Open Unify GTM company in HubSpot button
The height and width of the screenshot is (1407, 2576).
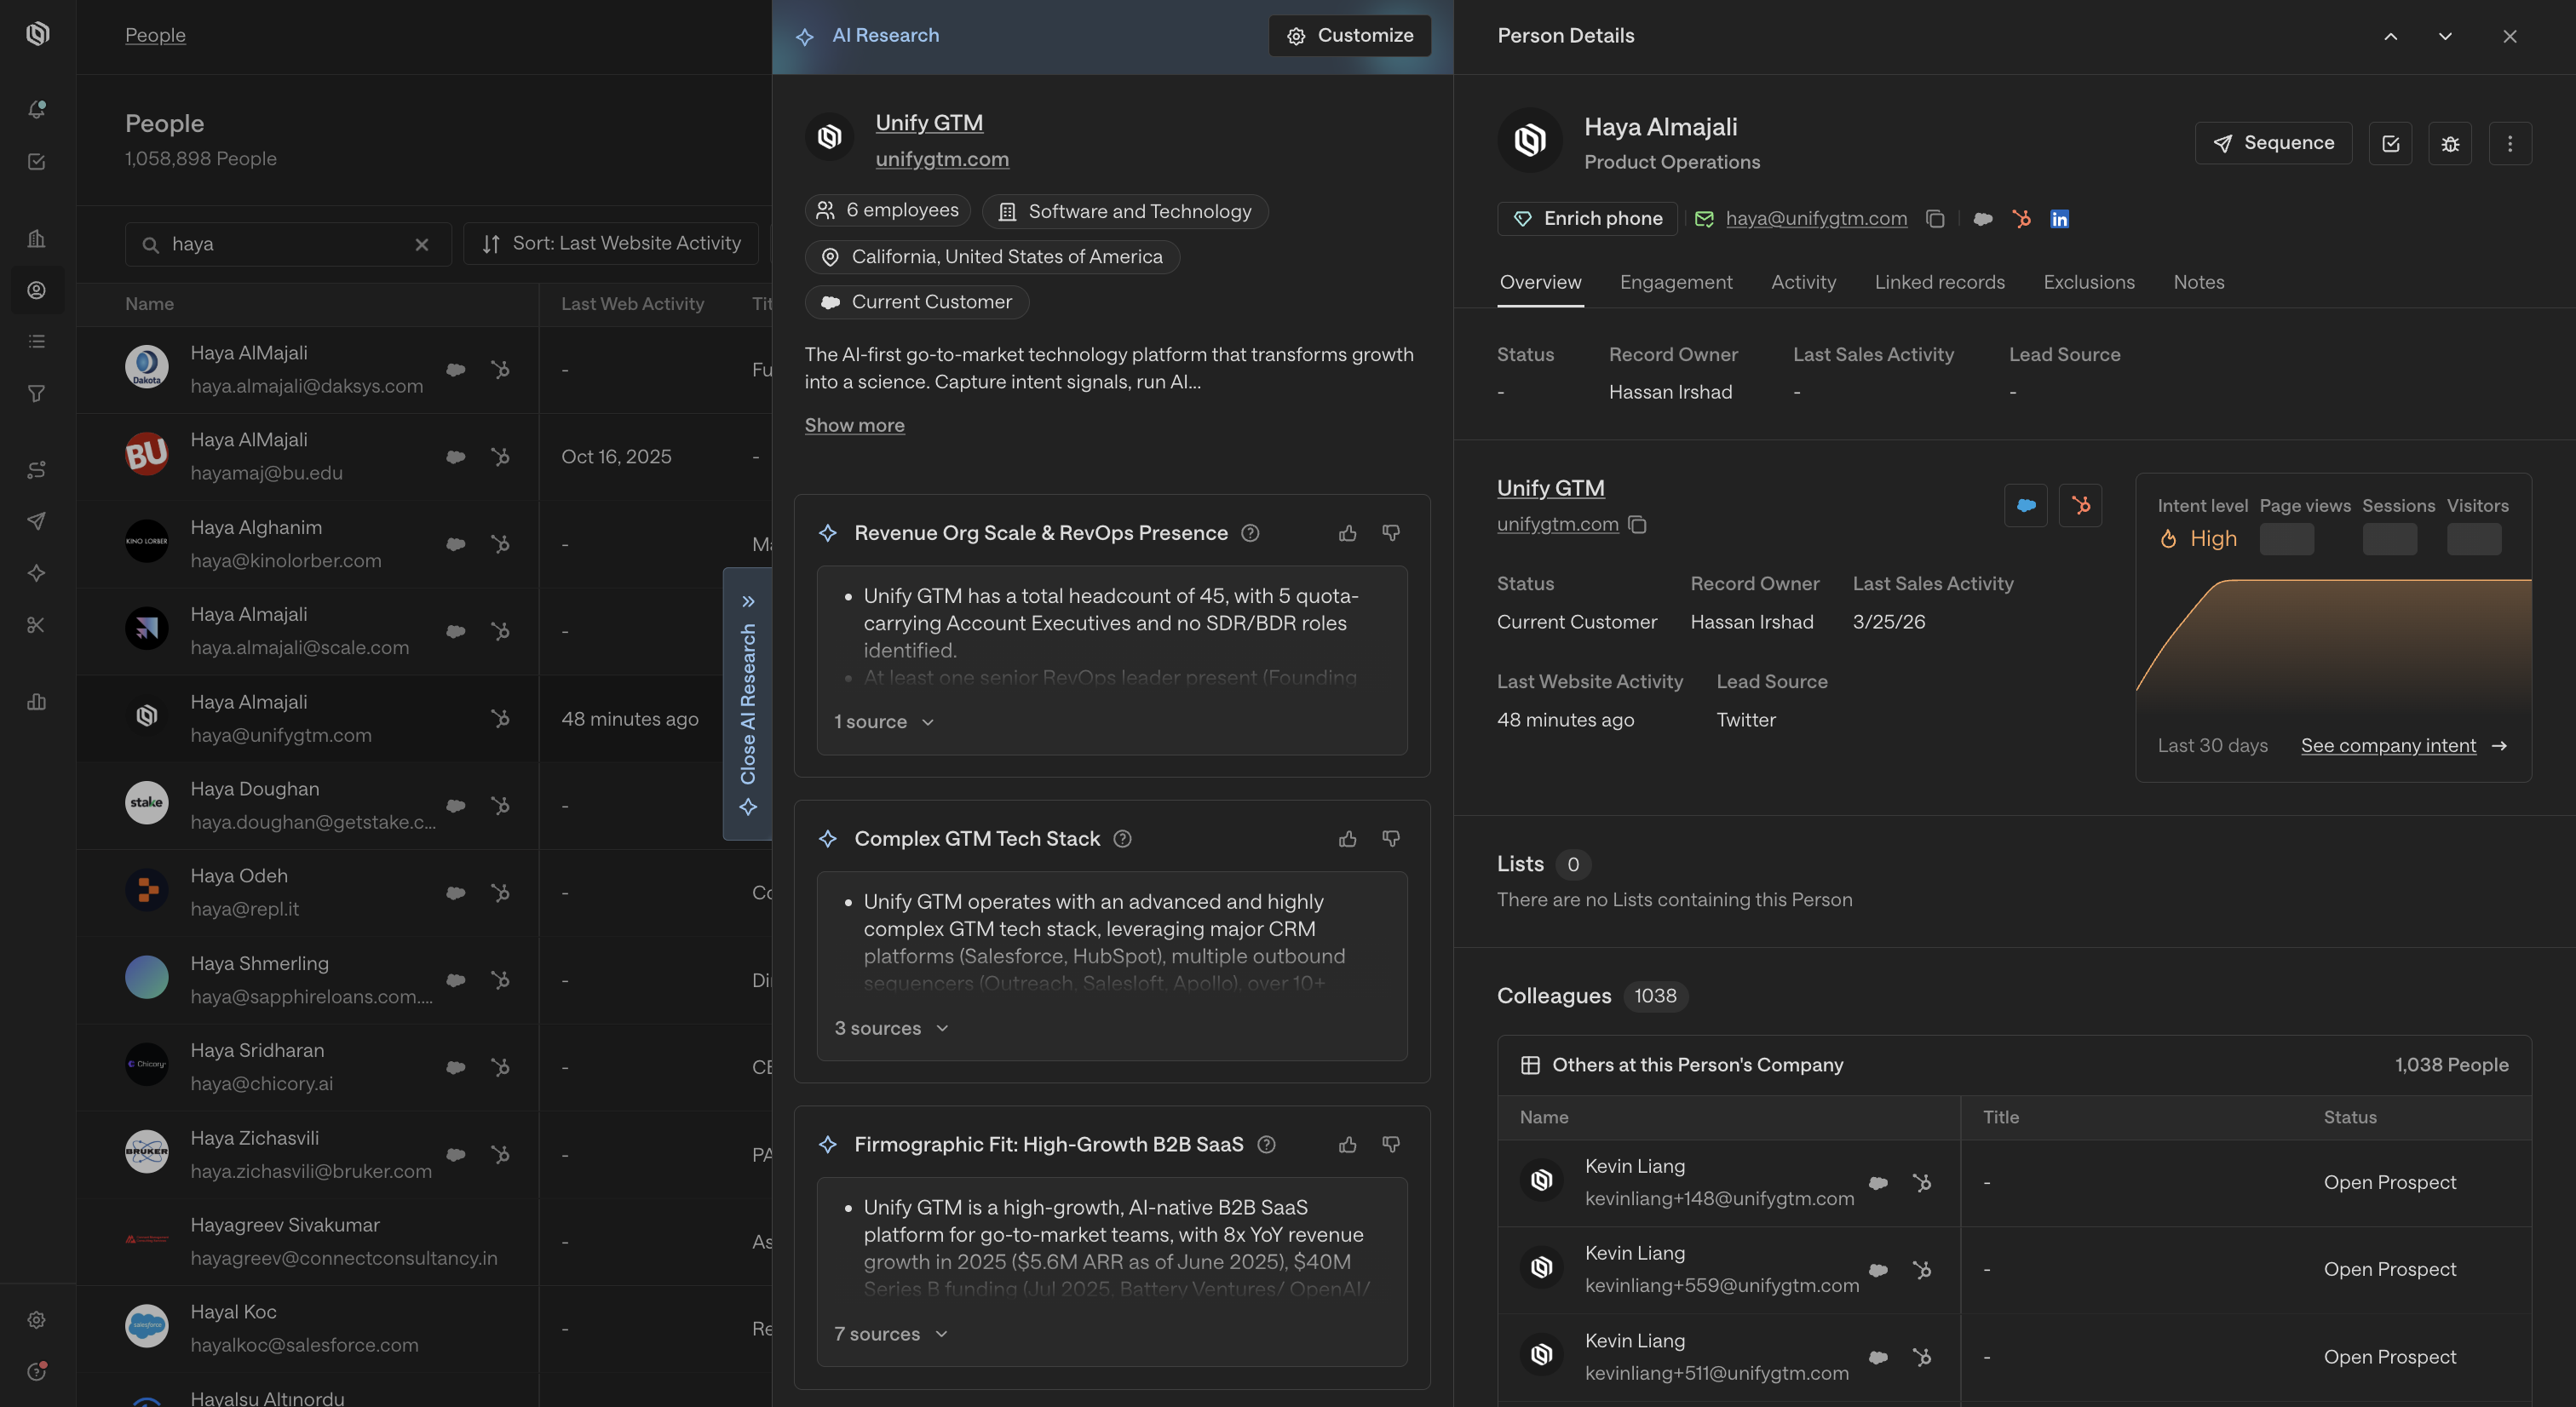click(x=2081, y=505)
